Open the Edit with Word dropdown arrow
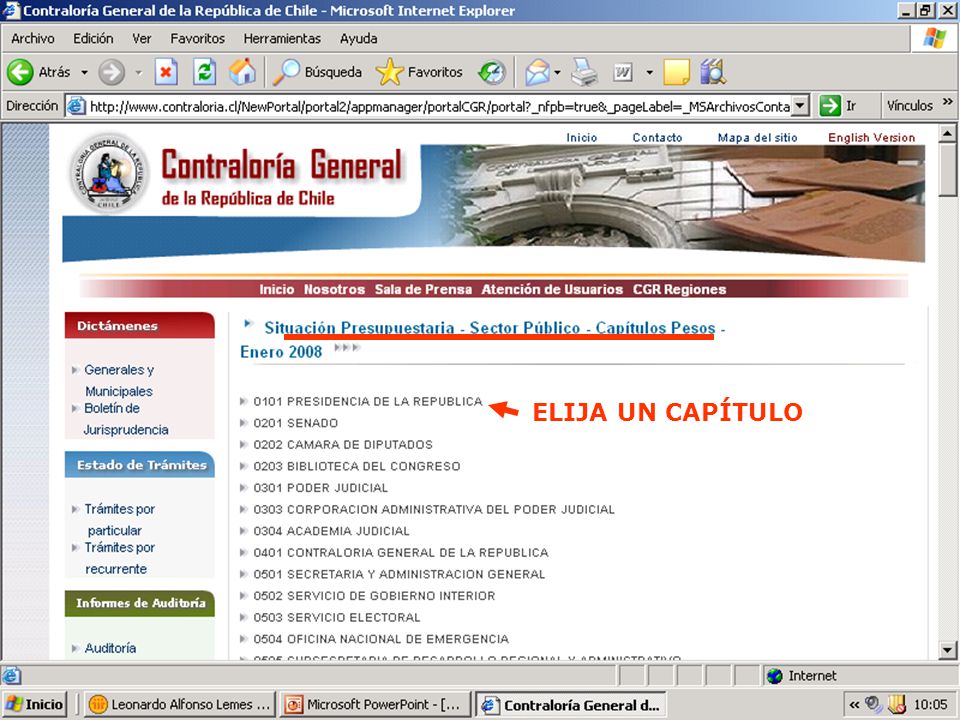Screen dimensions: 960x720 (649, 72)
